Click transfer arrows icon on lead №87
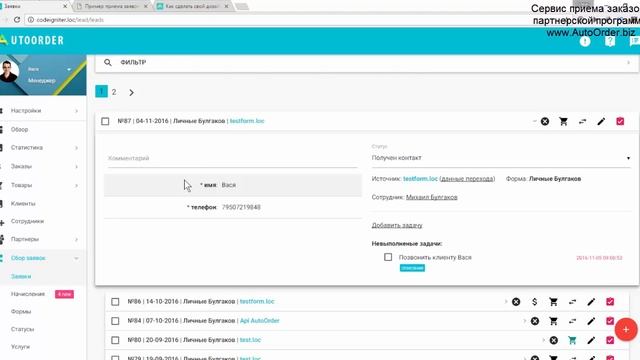640x360 pixels. [x=582, y=122]
